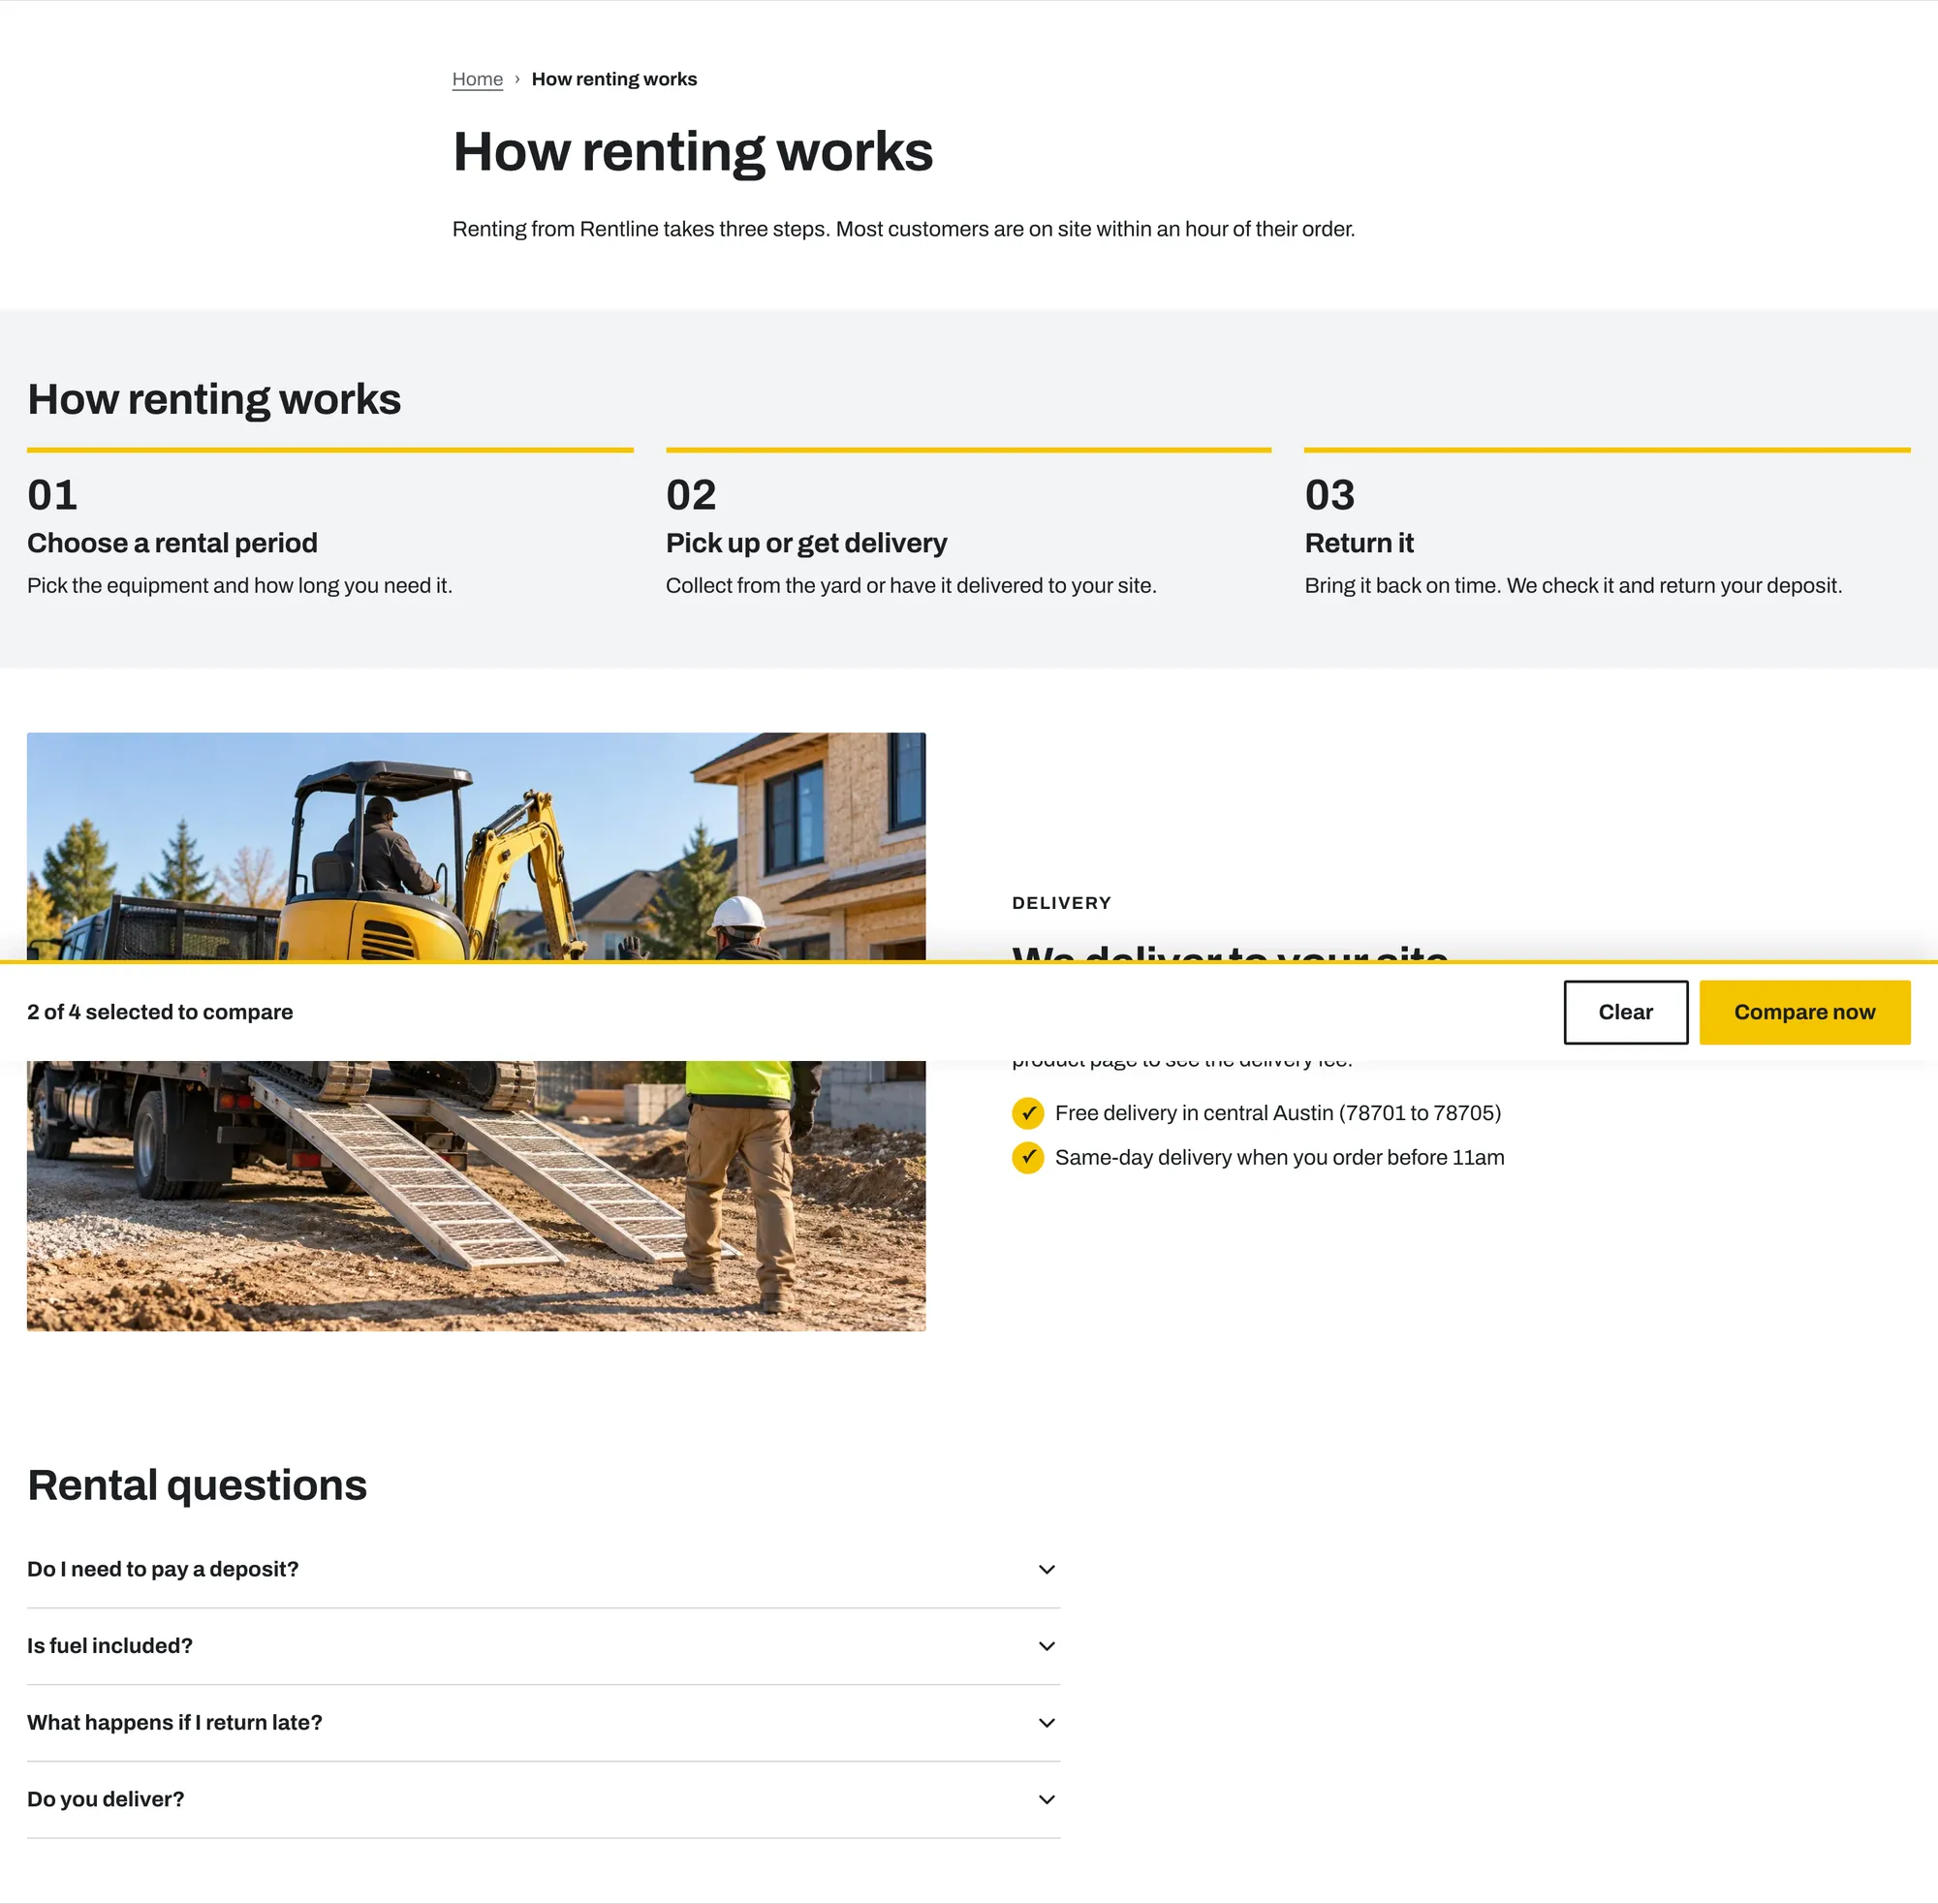Open the Home breadcrumb link

[x=477, y=79]
